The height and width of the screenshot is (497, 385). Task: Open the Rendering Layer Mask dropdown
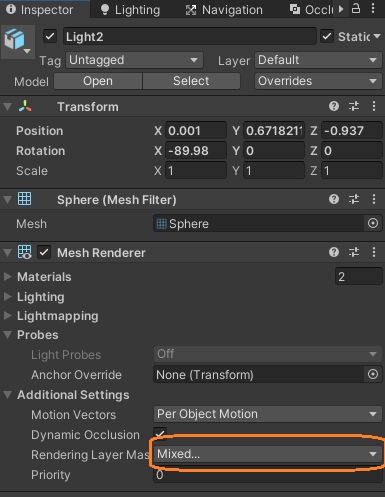point(268,454)
